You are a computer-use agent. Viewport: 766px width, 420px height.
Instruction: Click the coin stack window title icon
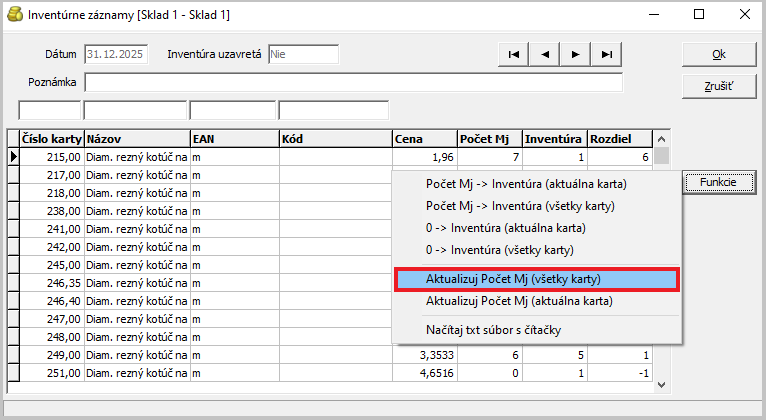[x=14, y=15]
